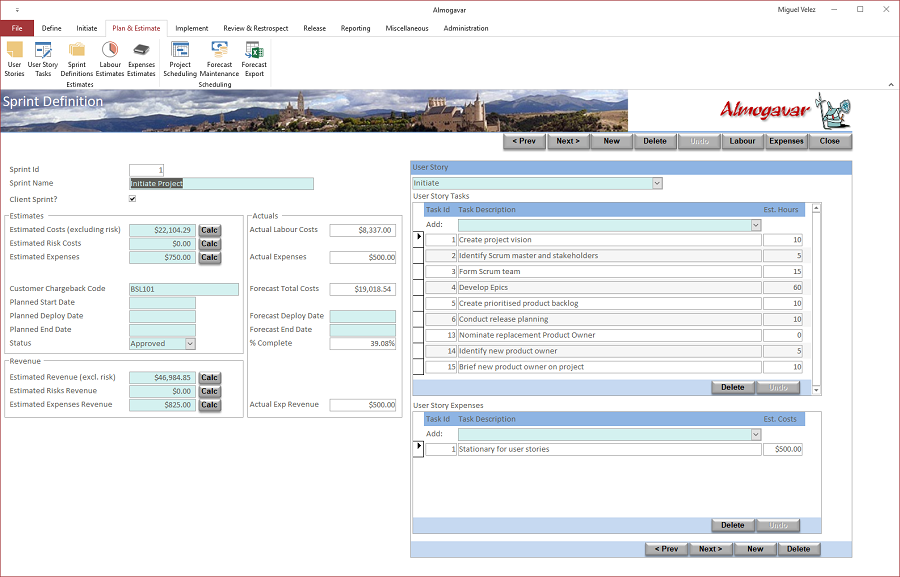The width and height of the screenshot is (900, 577).
Task: Go to next sprint with top Next button
Action: [x=568, y=141]
